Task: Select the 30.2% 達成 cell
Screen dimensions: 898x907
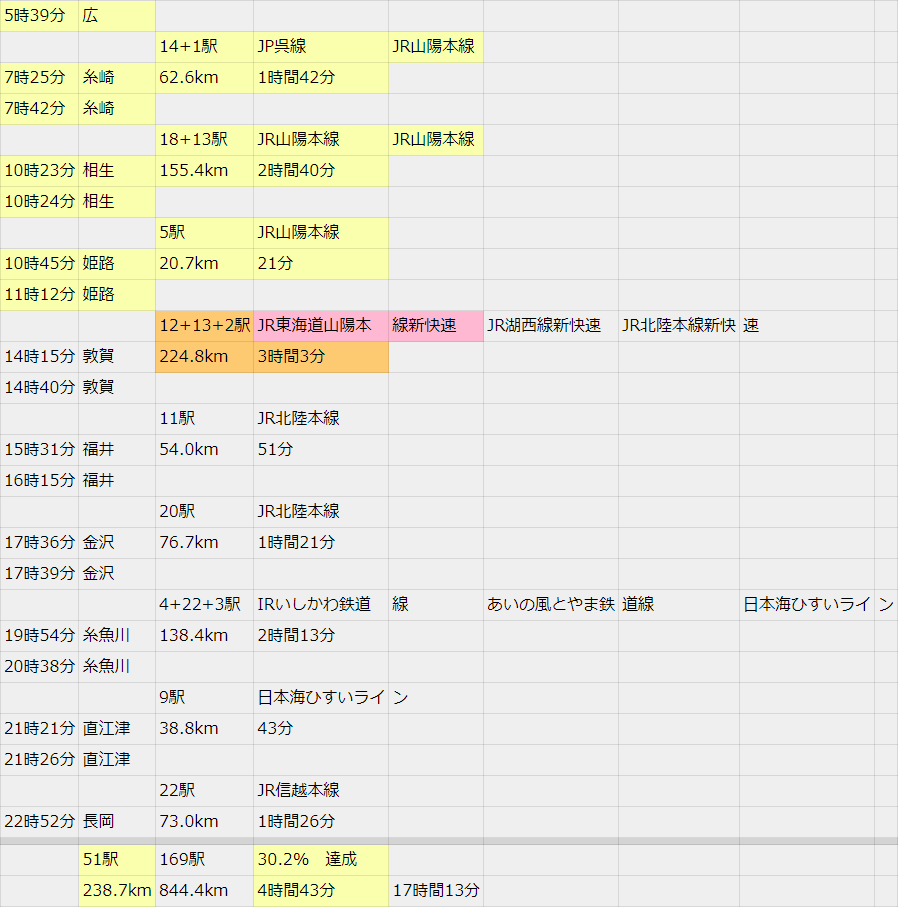Action: pyautogui.click(x=321, y=860)
